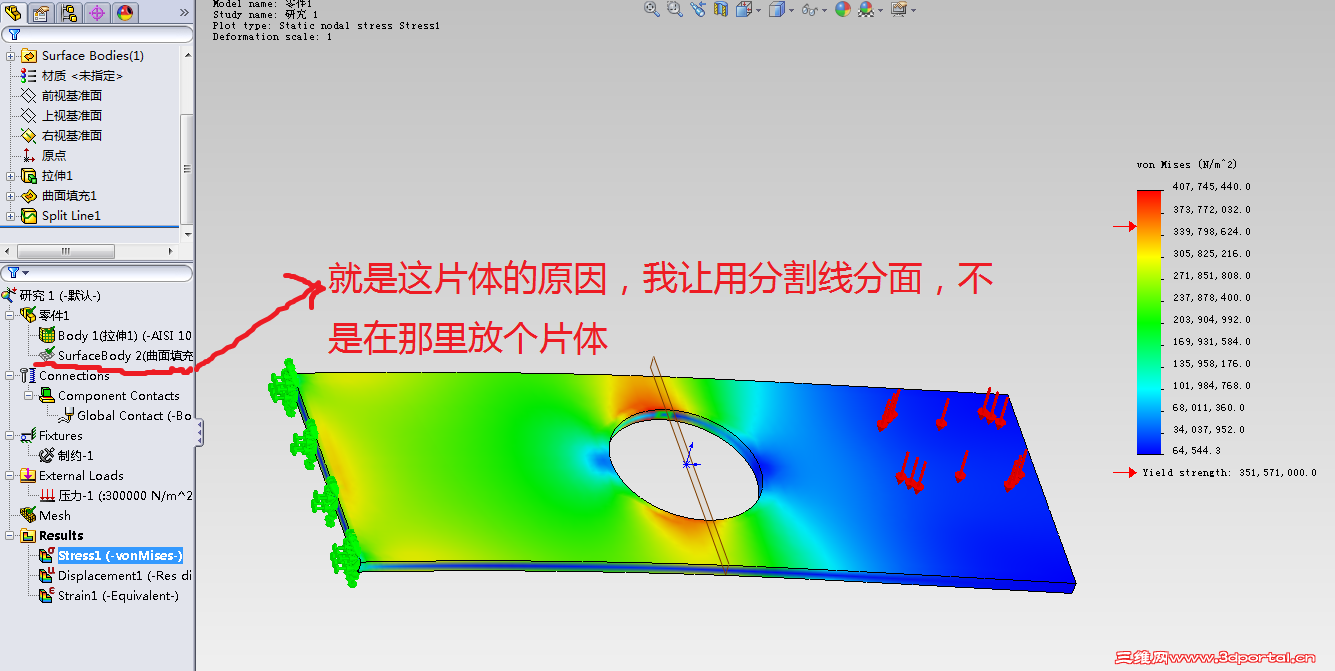The width and height of the screenshot is (1335, 671).
Task: Select the Fixtures tree item
Action: pos(52,436)
